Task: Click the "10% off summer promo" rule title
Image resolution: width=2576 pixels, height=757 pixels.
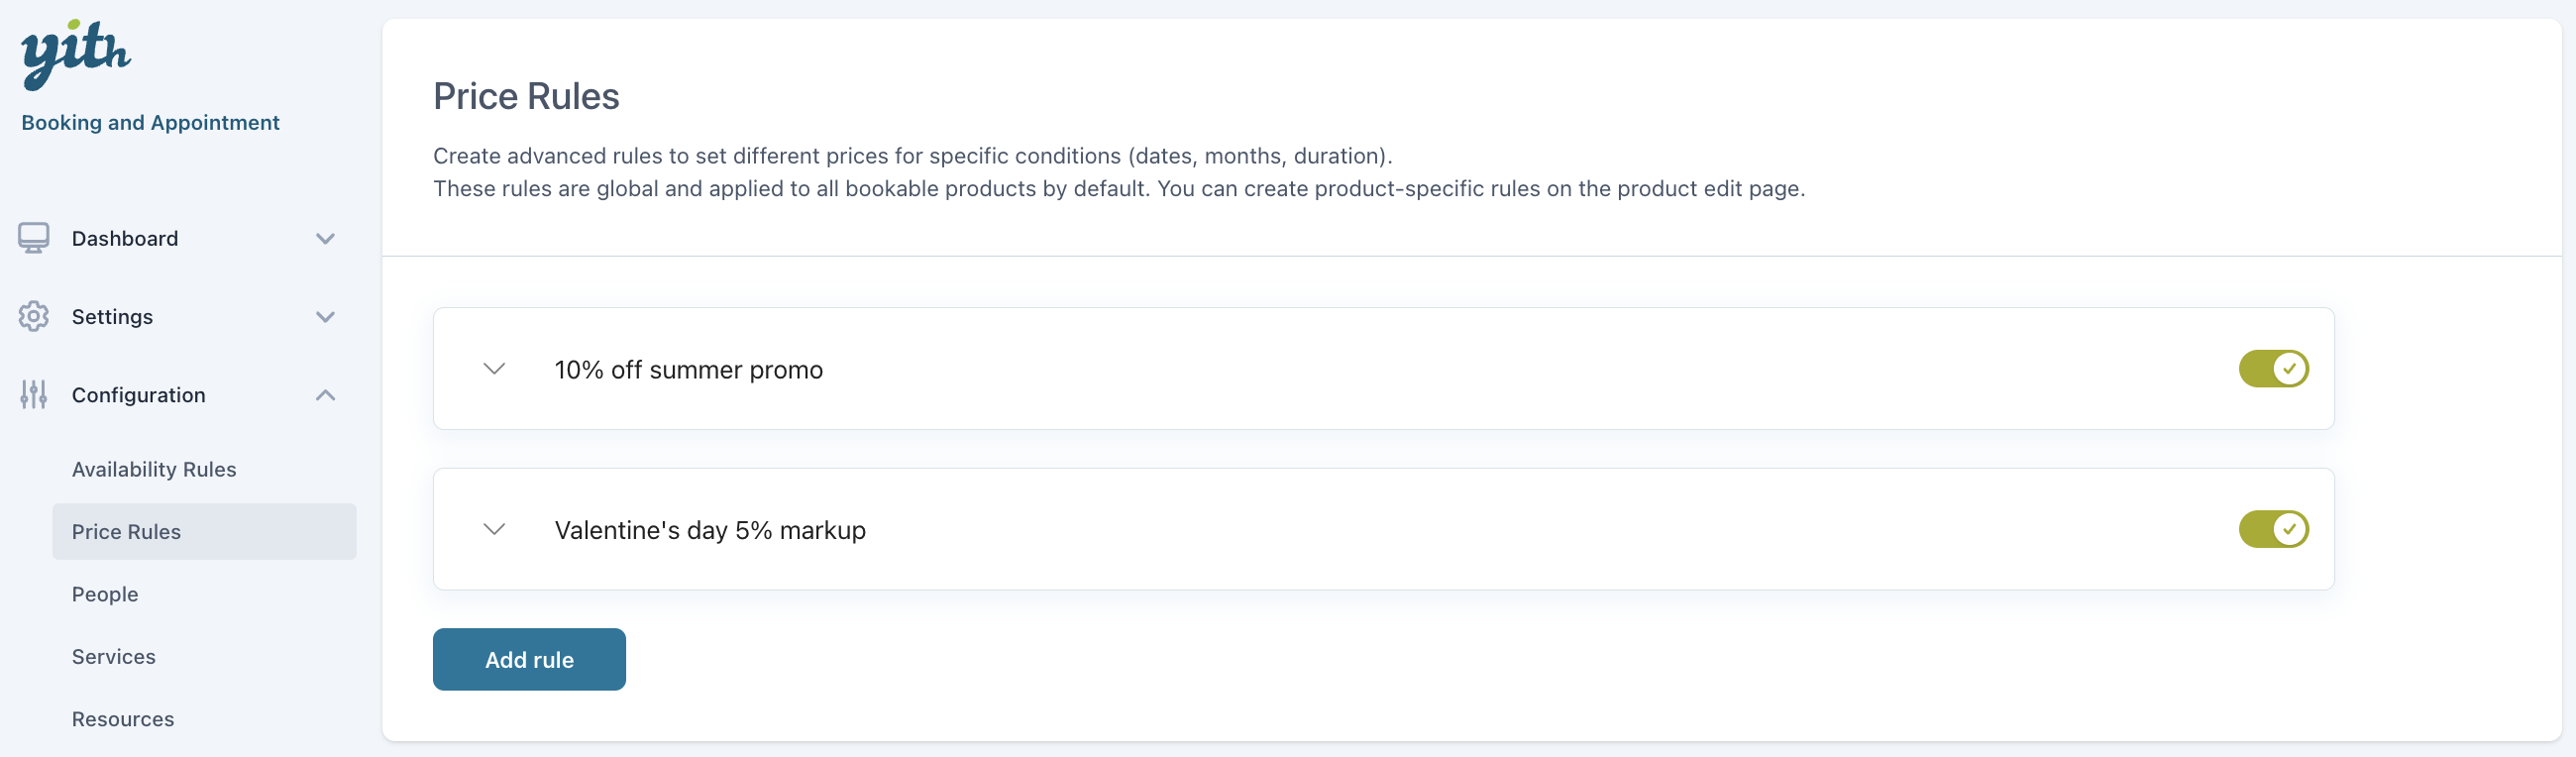Action: [688, 370]
